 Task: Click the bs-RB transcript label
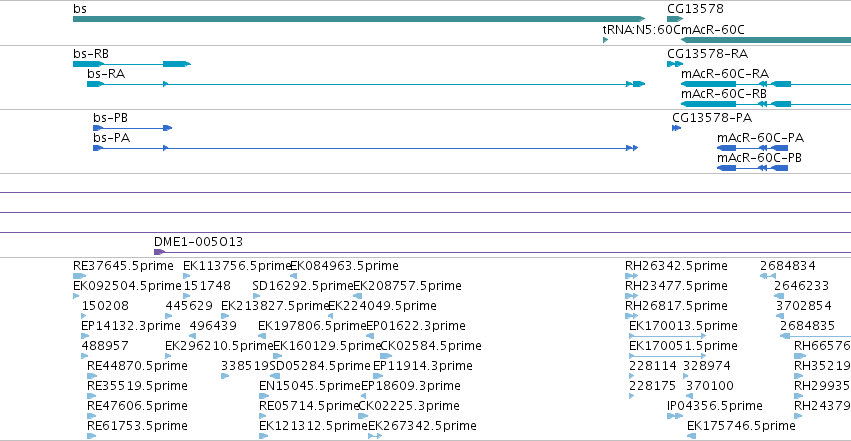click(x=91, y=54)
